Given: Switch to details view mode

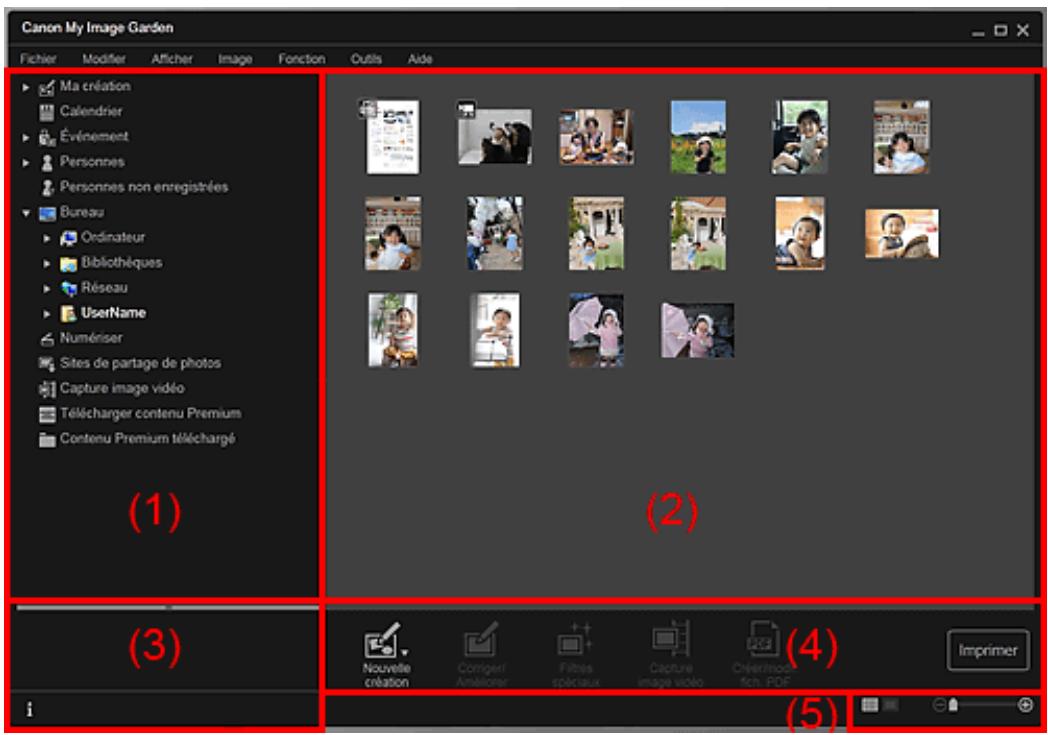Looking at the screenshot, I should (x=887, y=704).
